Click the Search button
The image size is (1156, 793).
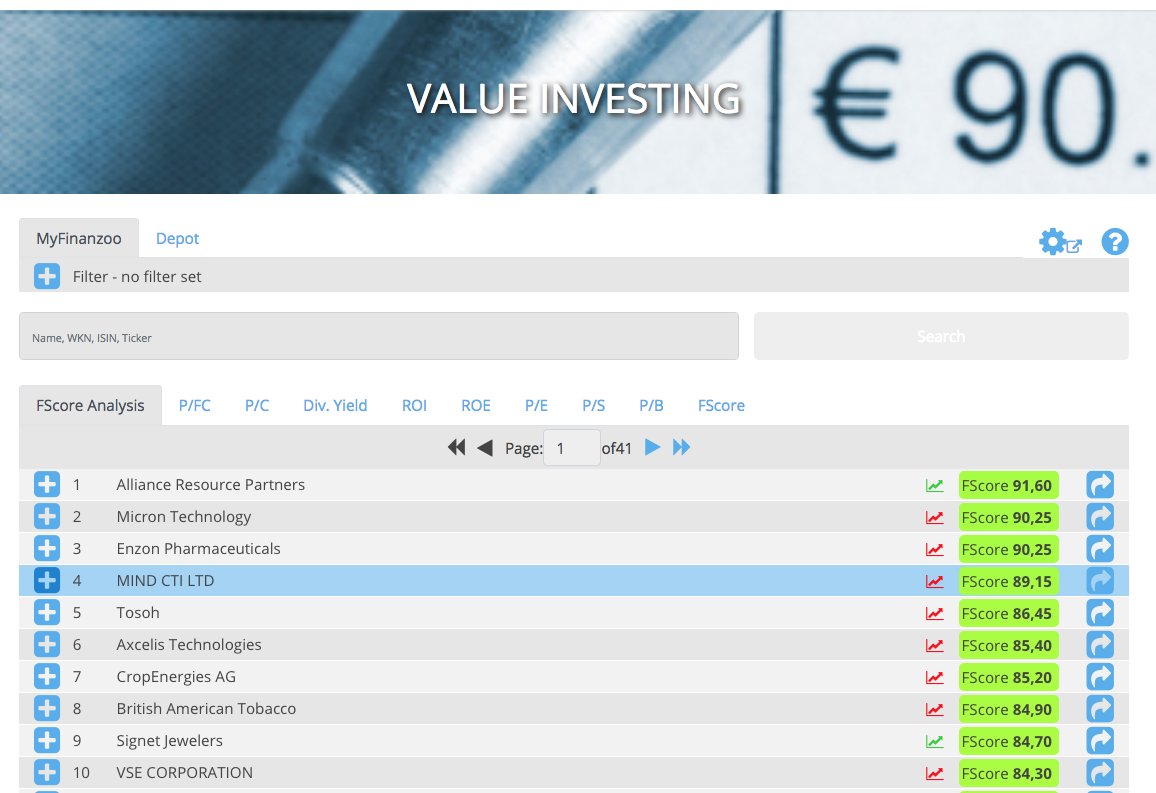[x=940, y=335]
